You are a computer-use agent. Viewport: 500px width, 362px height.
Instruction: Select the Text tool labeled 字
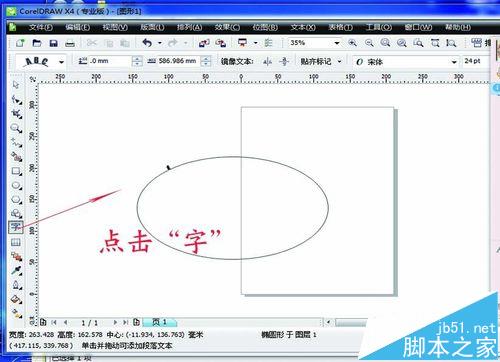tap(16, 227)
